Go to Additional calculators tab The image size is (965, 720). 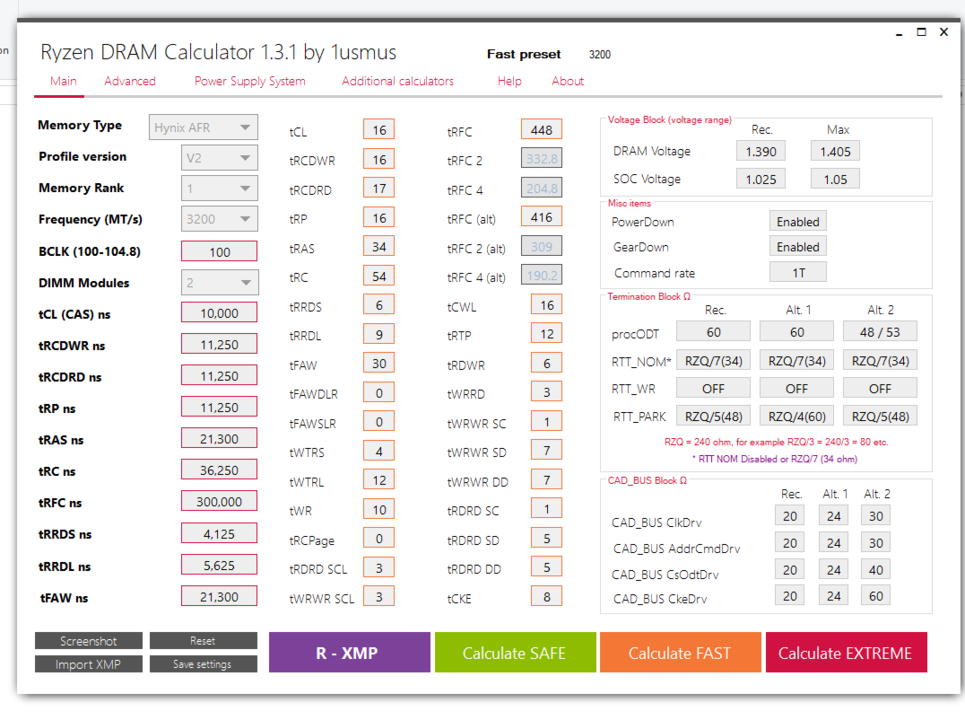398,81
